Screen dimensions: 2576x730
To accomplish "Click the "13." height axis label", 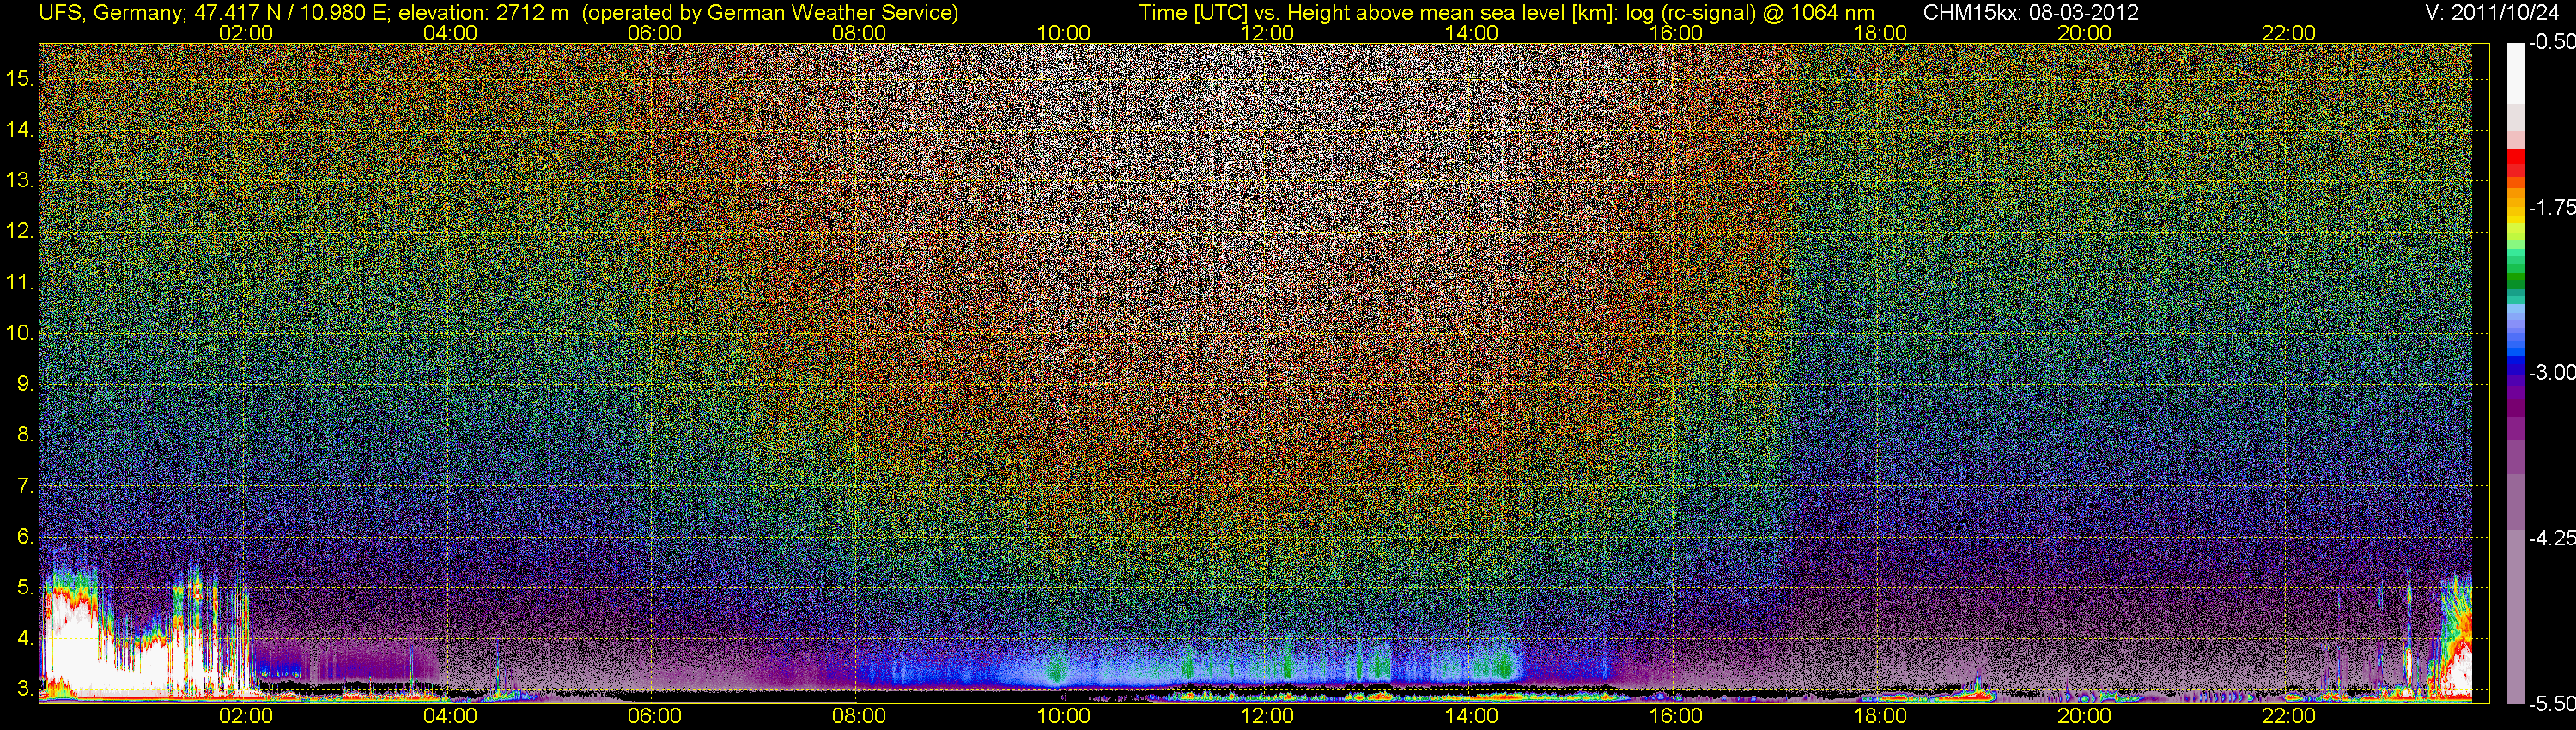I will pos(20,181).
